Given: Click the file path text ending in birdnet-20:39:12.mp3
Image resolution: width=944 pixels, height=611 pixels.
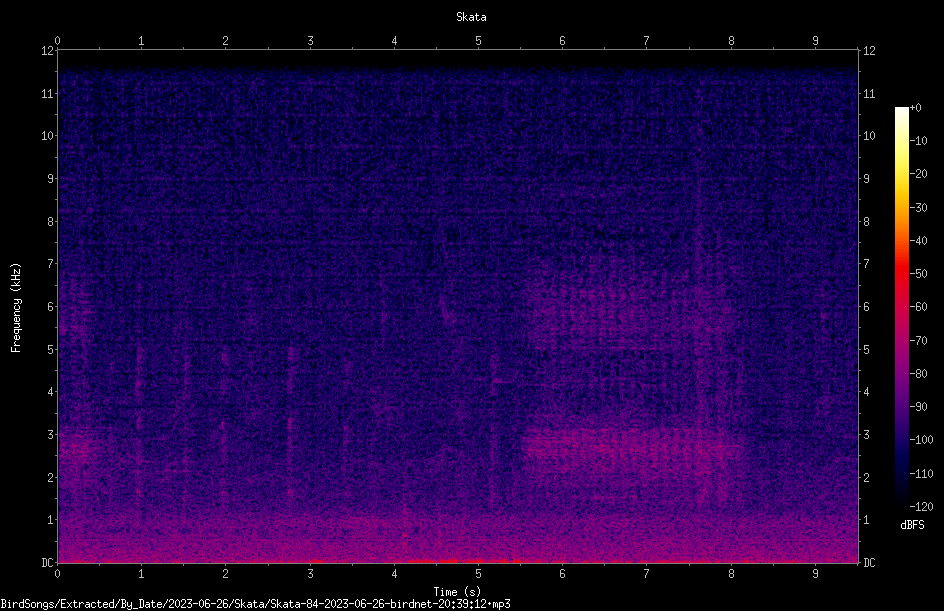Looking at the screenshot, I should [x=255, y=604].
